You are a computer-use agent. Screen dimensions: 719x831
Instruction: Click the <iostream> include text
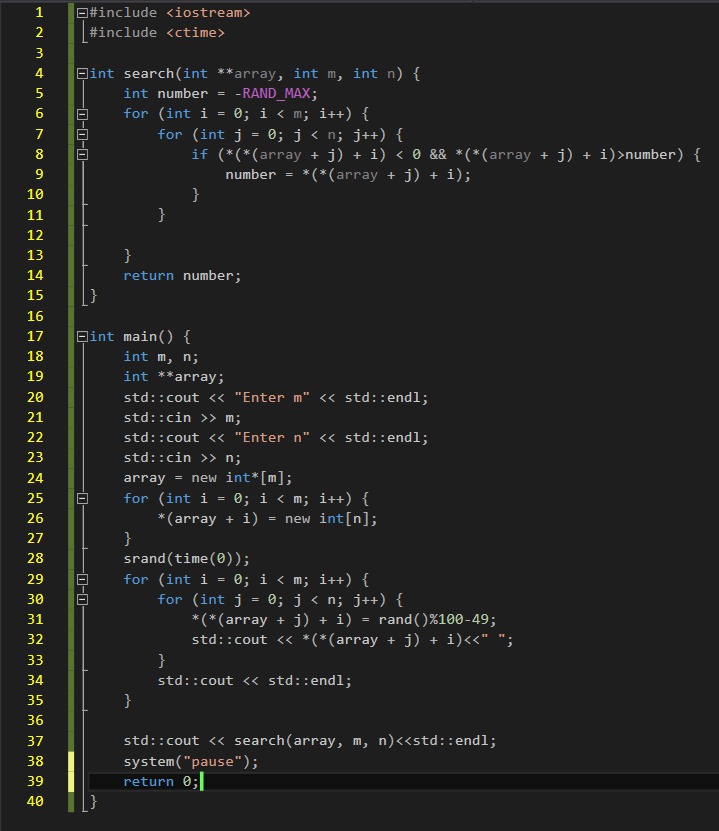pos(208,13)
